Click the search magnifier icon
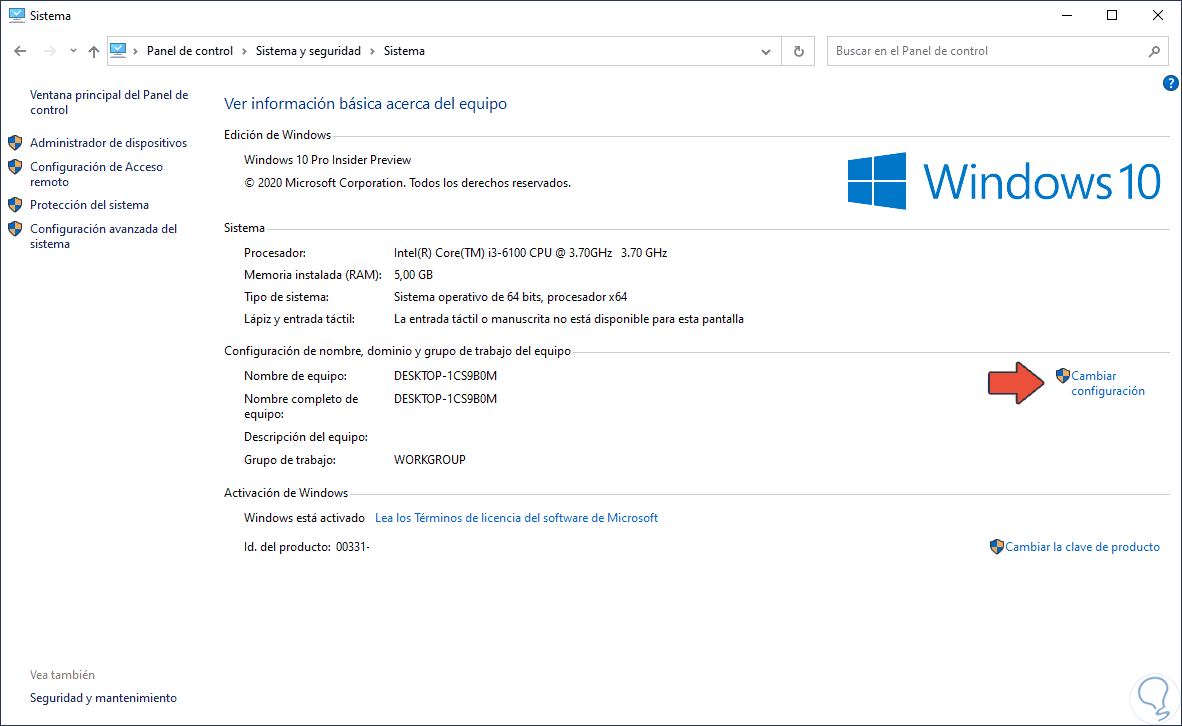This screenshot has height=726, width=1182. coord(1154,51)
